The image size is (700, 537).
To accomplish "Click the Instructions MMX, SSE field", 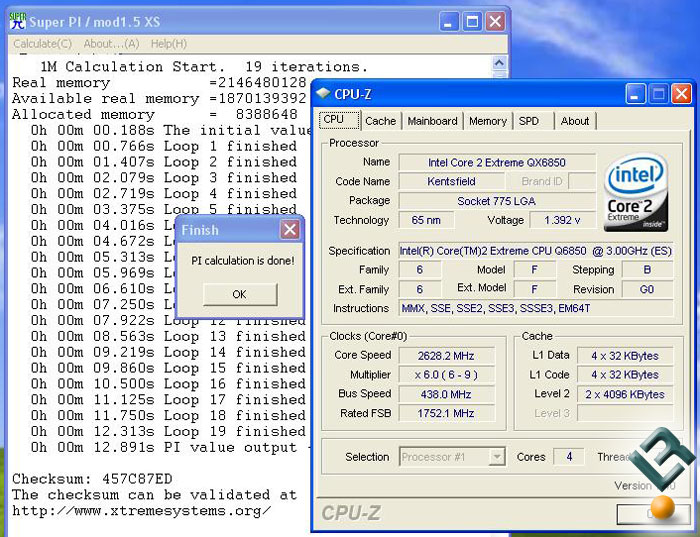I will coord(536,308).
